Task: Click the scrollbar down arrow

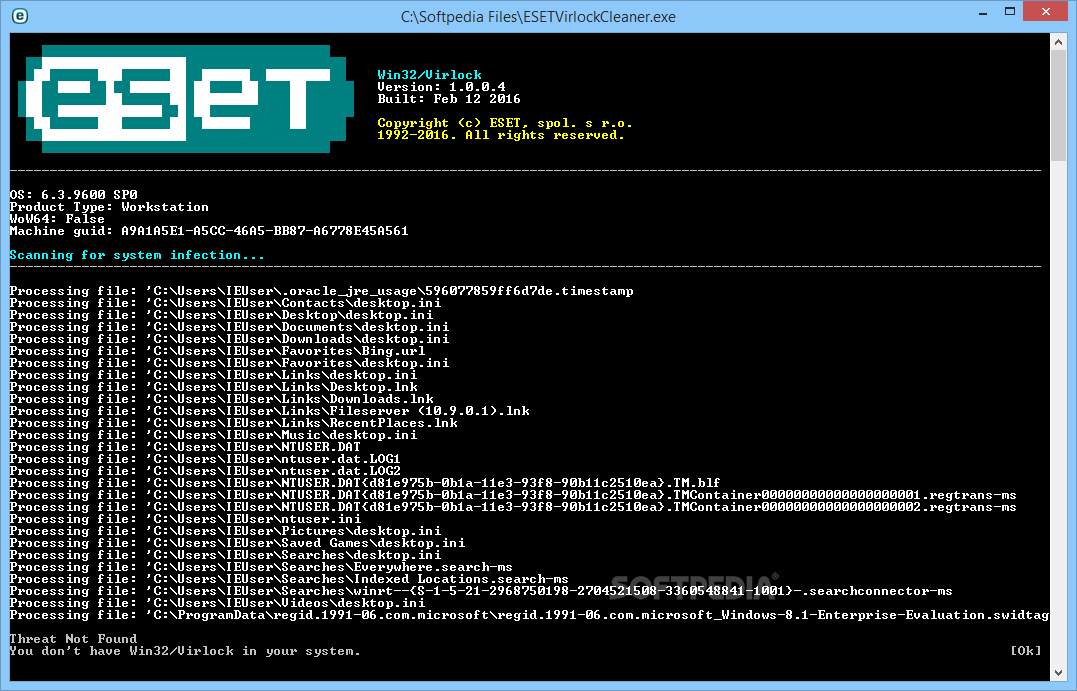Action: pyautogui.click(x=1058, y=672)
